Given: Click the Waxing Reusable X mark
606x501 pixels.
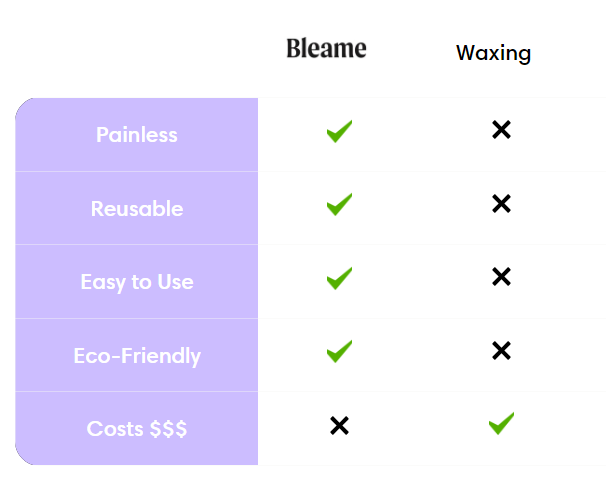Looking at the screenshot, I should pyautogui.click(x=501, y=203).
